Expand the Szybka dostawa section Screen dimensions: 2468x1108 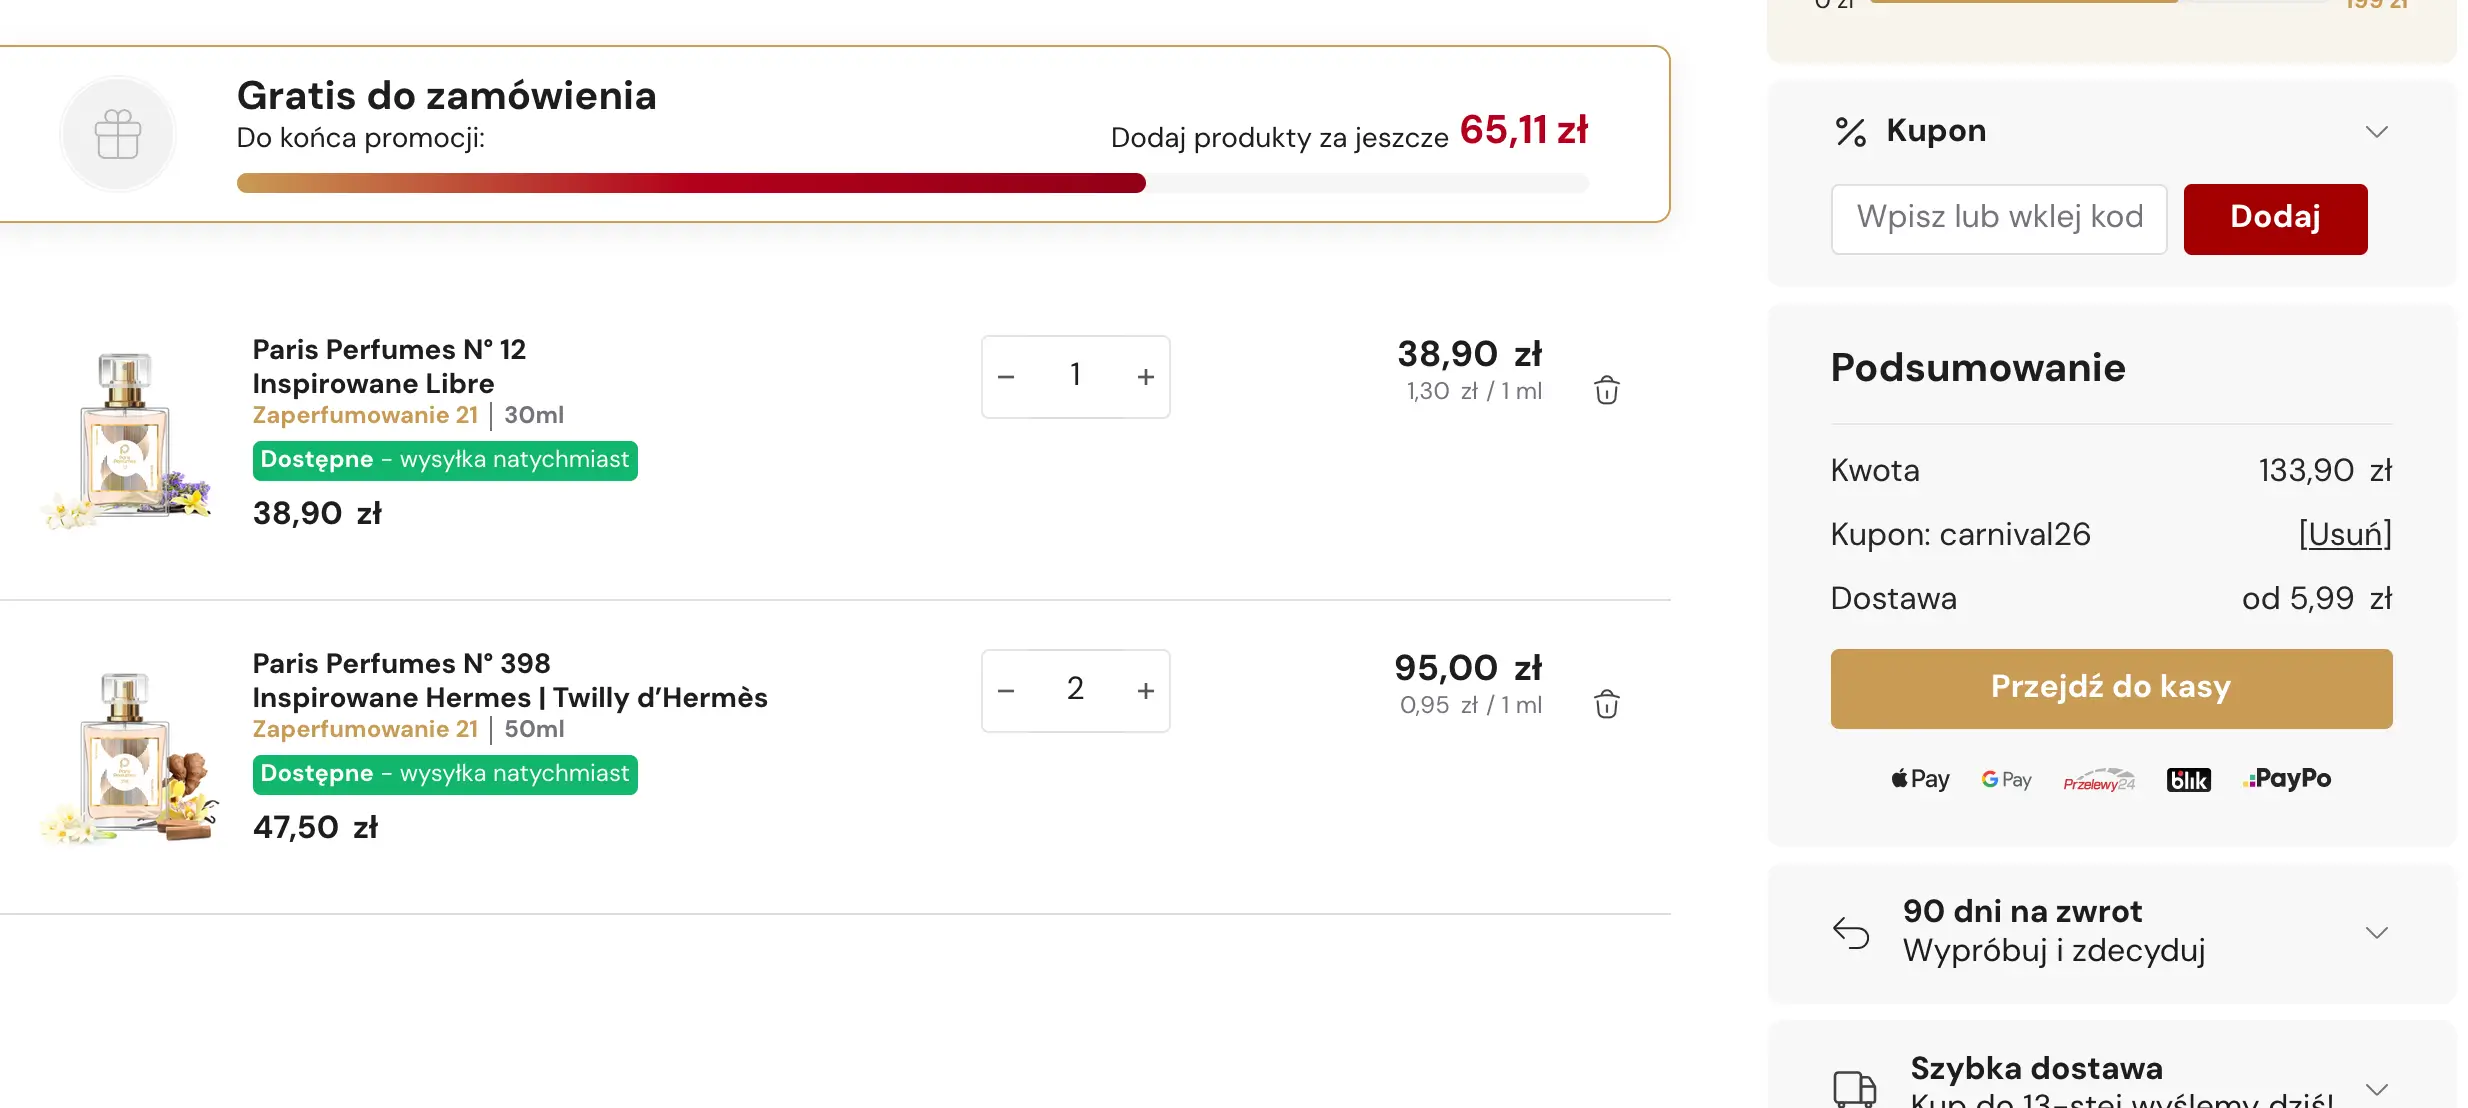pos(2376,1088)
